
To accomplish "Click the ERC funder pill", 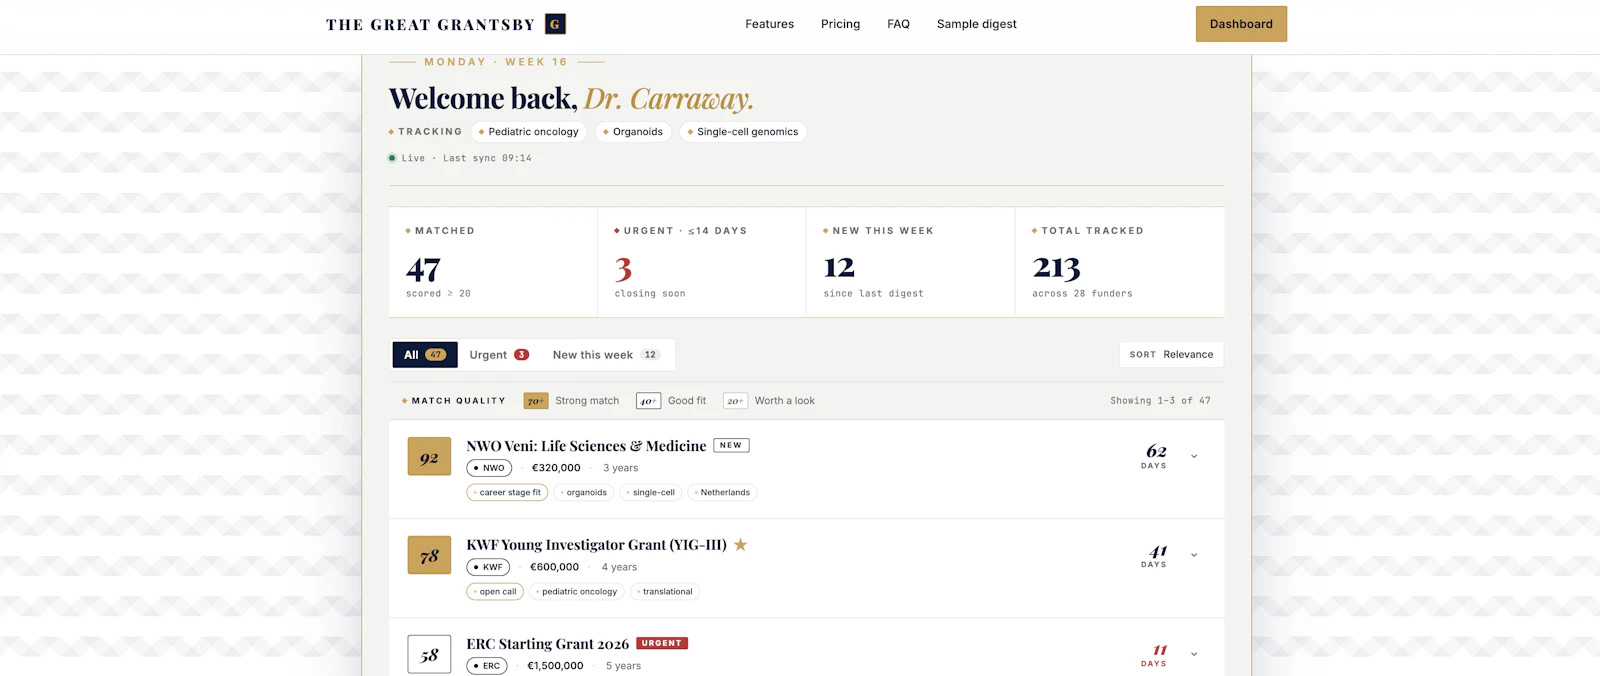I will click(x=487, y=666).
